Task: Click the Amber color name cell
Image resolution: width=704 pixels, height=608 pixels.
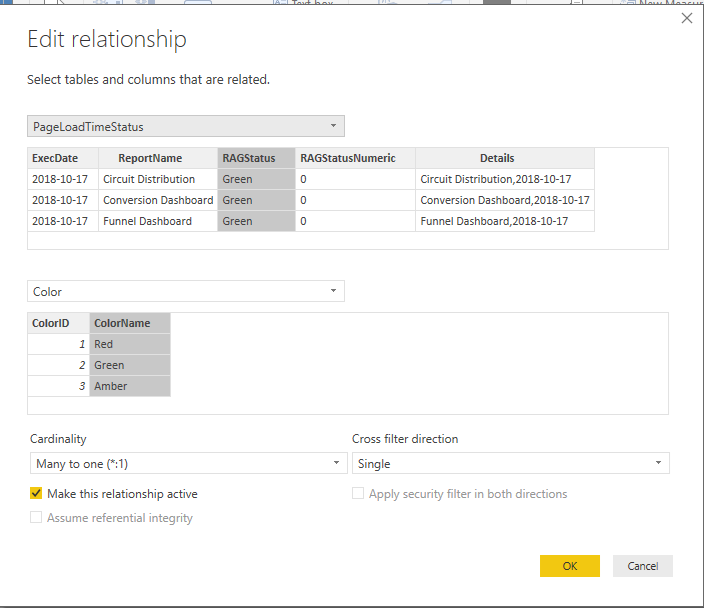Action: (130, 386)
